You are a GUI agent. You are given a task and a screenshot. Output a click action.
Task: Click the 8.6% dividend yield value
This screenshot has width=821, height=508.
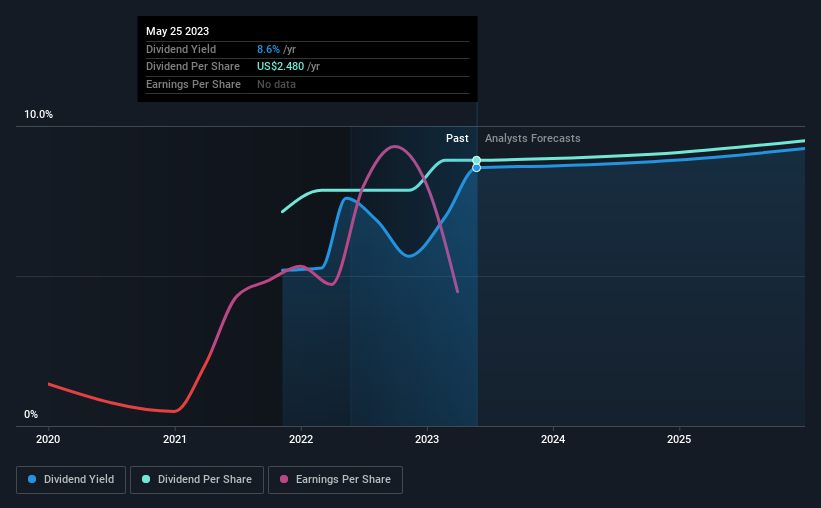[x=268, y=49]
